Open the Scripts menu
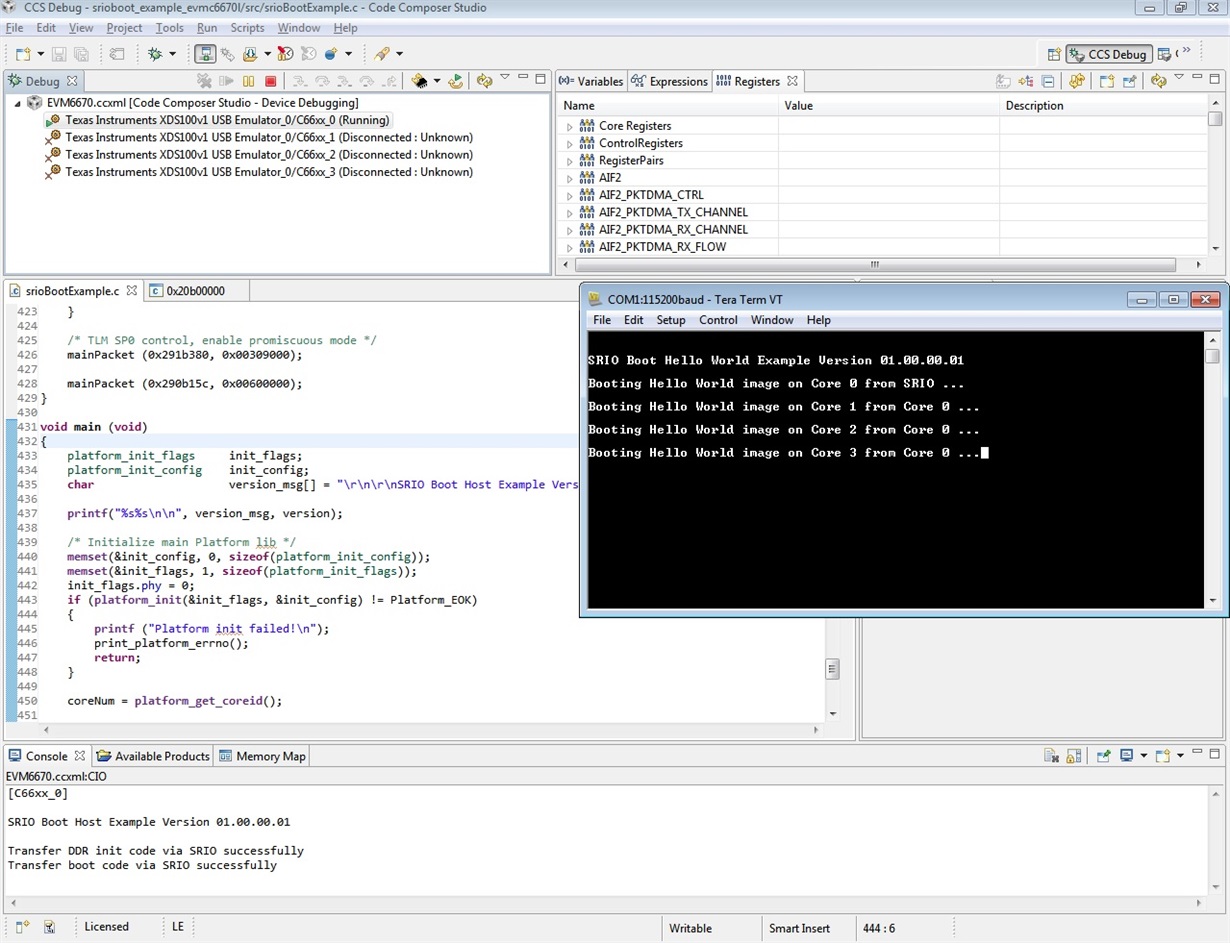Image resolution: width=1230 pixels, height=943 pixels. pos(247,28)
